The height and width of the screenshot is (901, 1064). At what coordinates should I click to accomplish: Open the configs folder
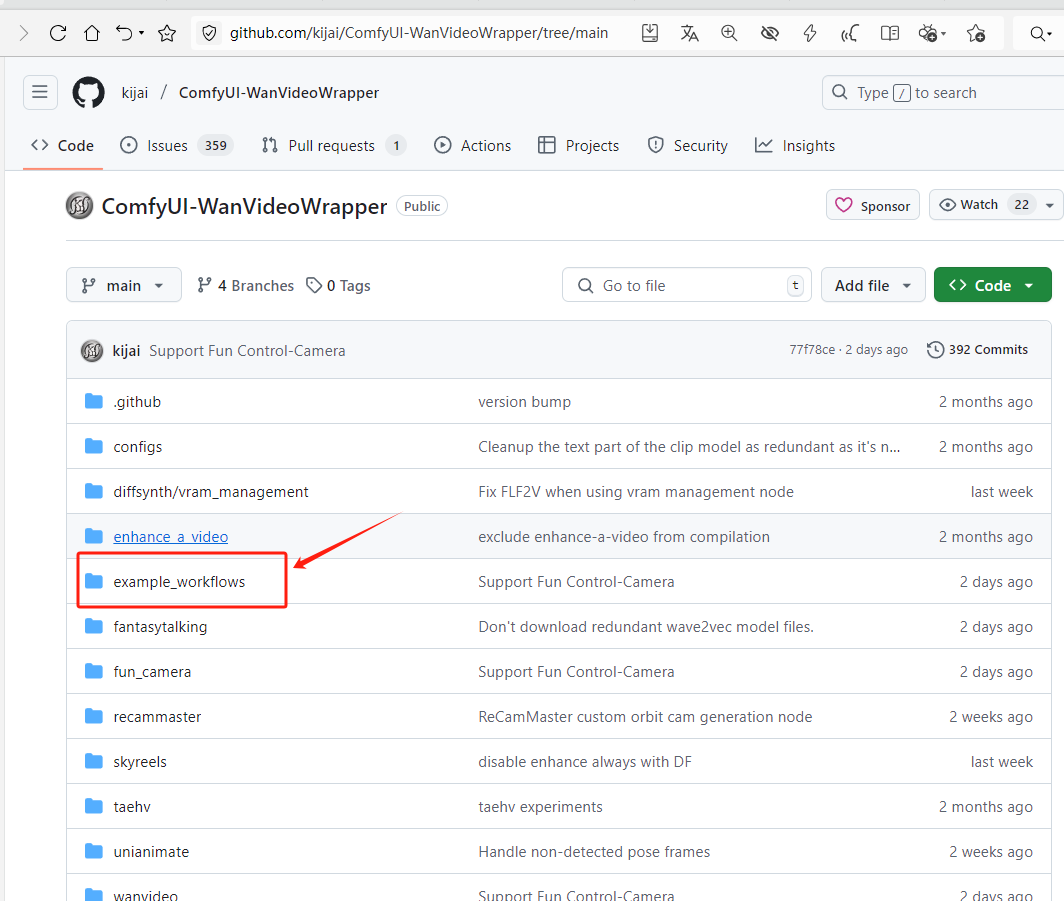coord(138,446)
